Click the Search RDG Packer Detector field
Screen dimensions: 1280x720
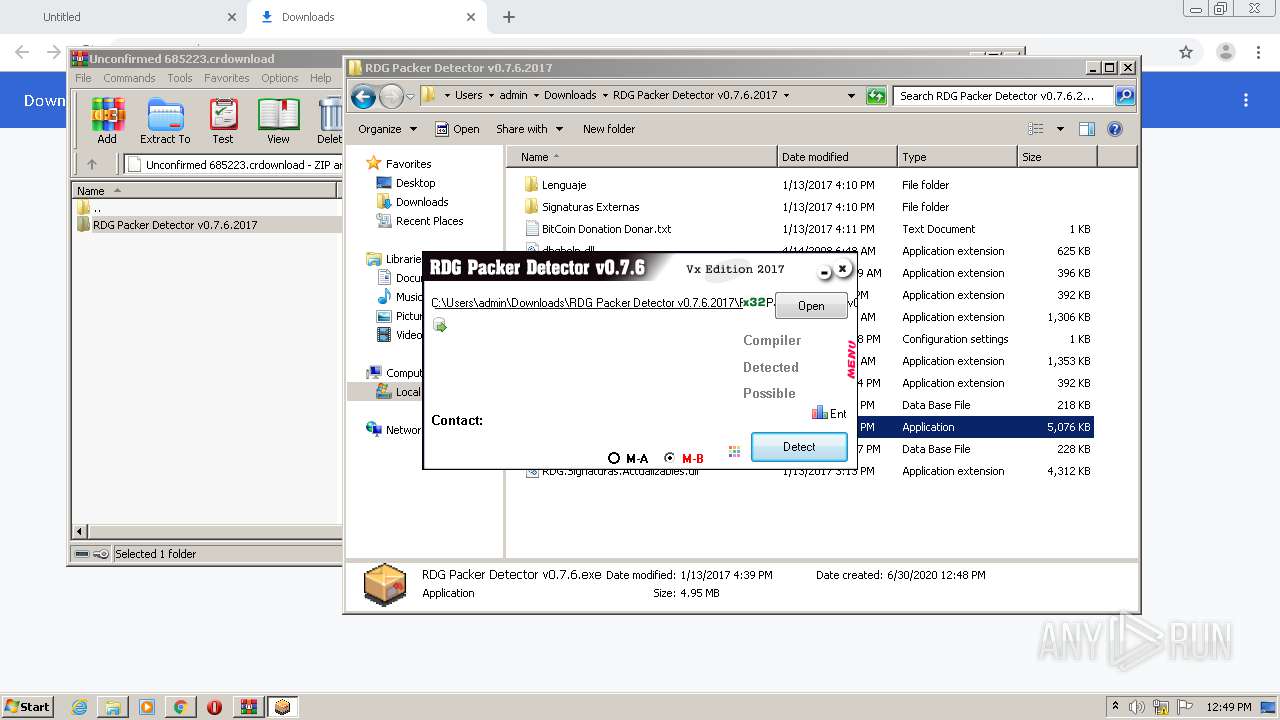coord(1003,96)
